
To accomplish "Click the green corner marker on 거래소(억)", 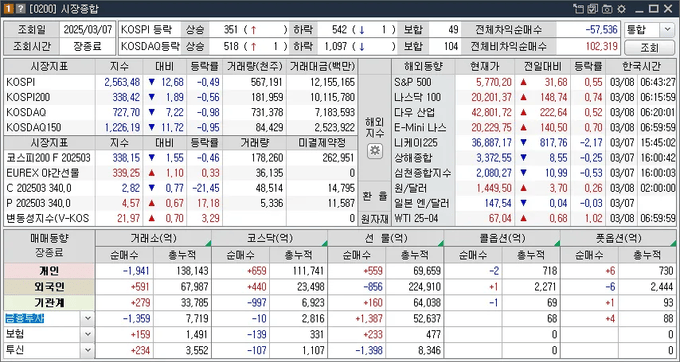I will [209, 244].
